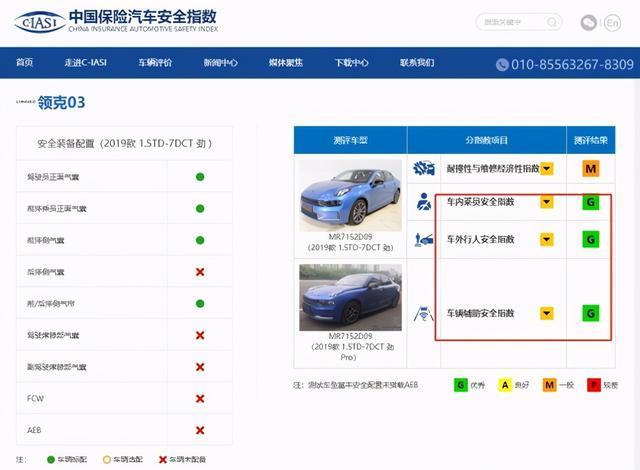Image resolution: width=640 pixels, height=470 pixels.
Task: Click the search magnifier icon
Action: coord(552,22)
